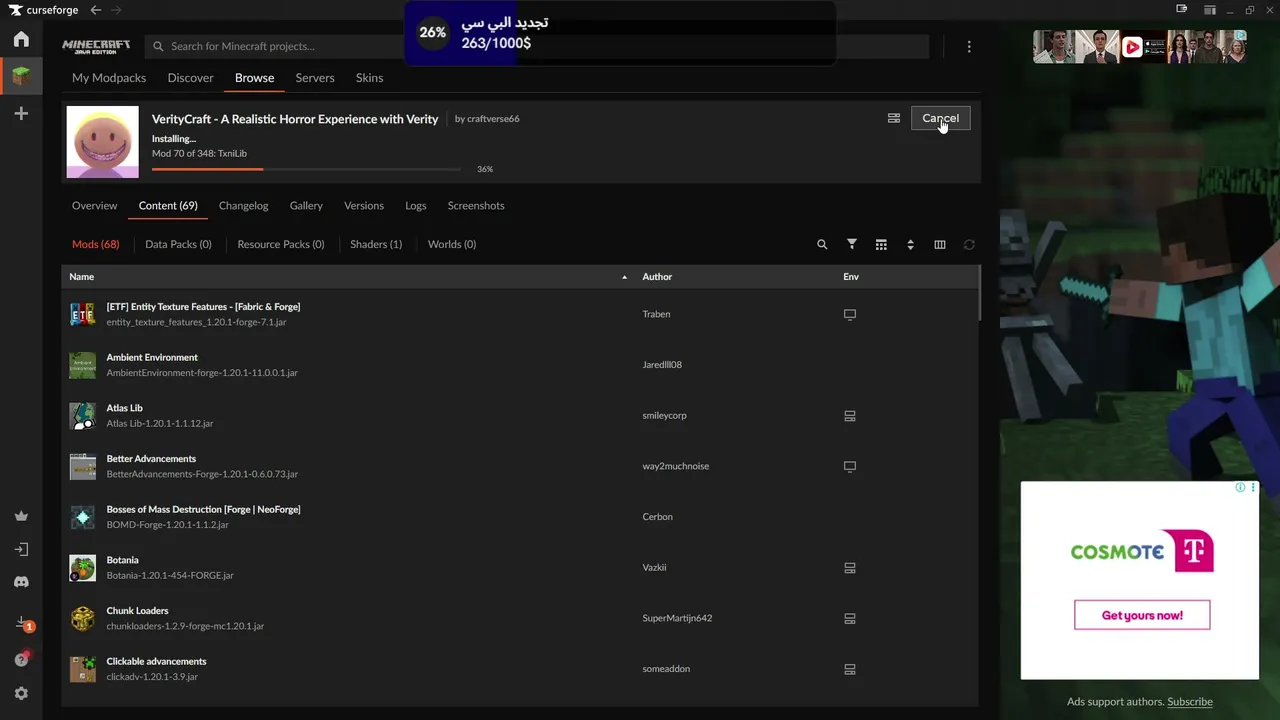This screenshot has height=720, width=1280.
Task: Filter to Data Packs (0)
Action: click(178, 244)
